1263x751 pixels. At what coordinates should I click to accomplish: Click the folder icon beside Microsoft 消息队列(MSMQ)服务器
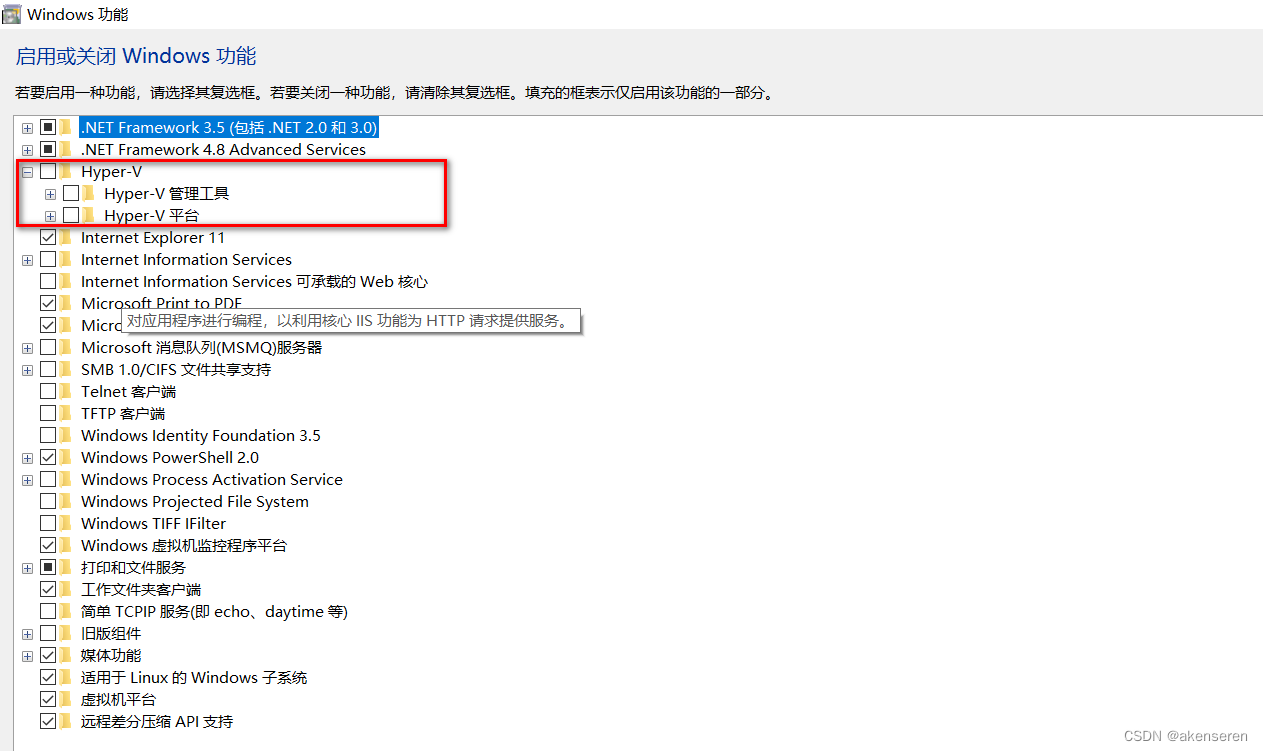66,348
